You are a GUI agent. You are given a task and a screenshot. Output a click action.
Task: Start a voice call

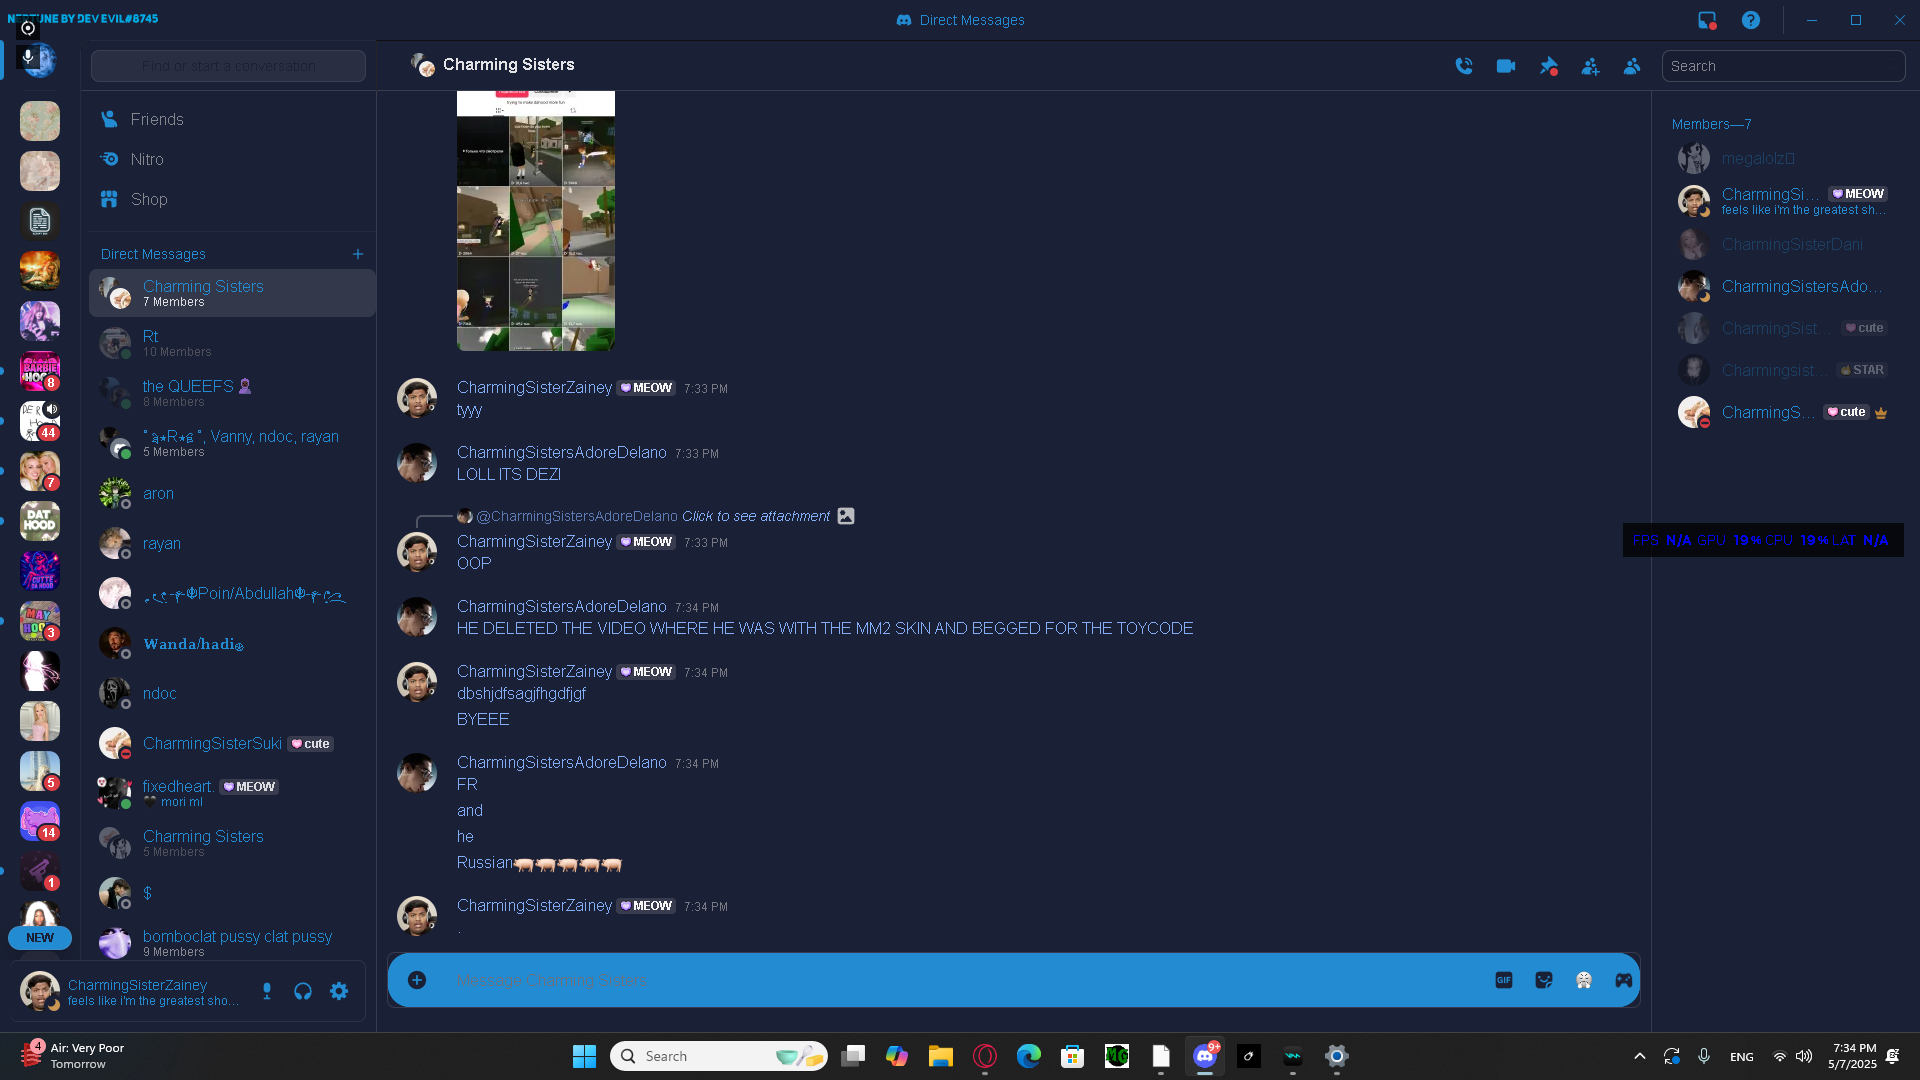(x=1464, y=66)
